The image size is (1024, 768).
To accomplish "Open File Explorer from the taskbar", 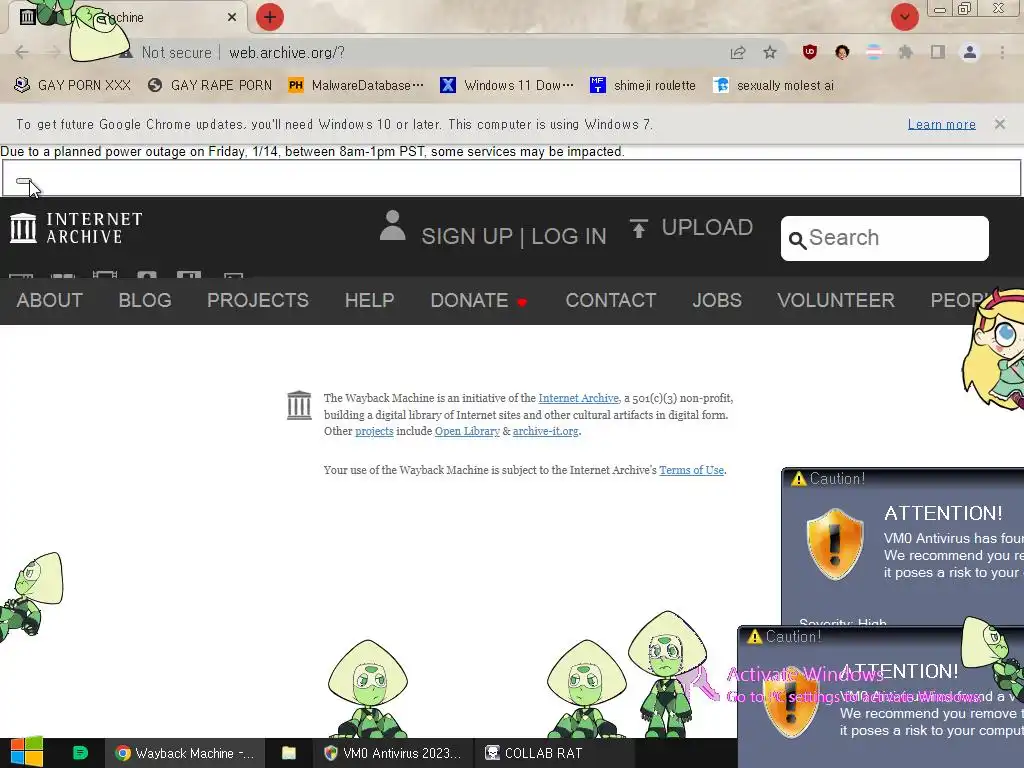I will (289, 753).
